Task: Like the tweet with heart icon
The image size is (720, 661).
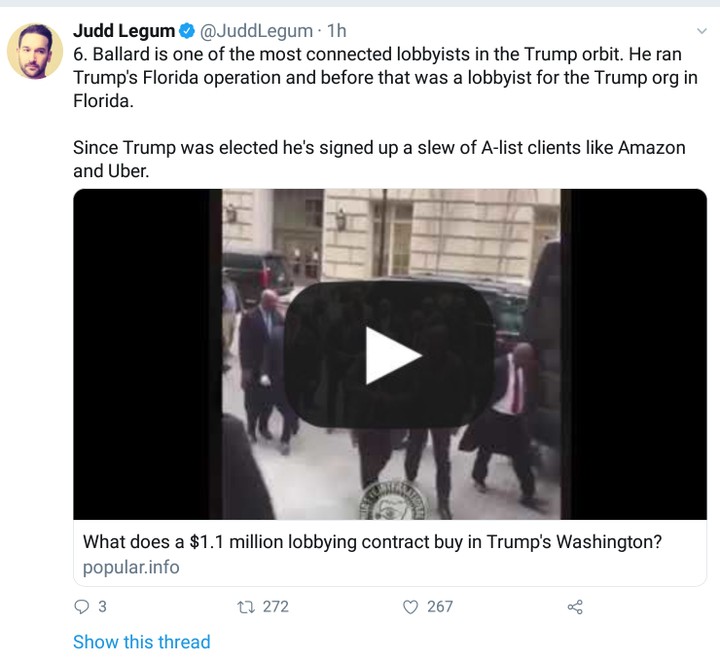Action: coord(410,607)
